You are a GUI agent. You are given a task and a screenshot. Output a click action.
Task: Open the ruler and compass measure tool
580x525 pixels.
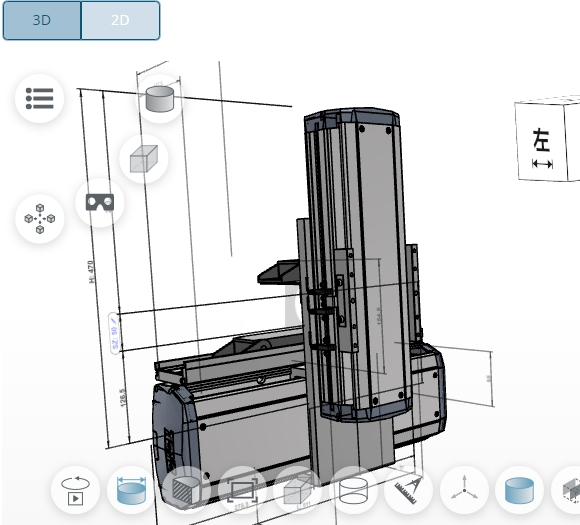pyautogui.click(x=409, y=490)
